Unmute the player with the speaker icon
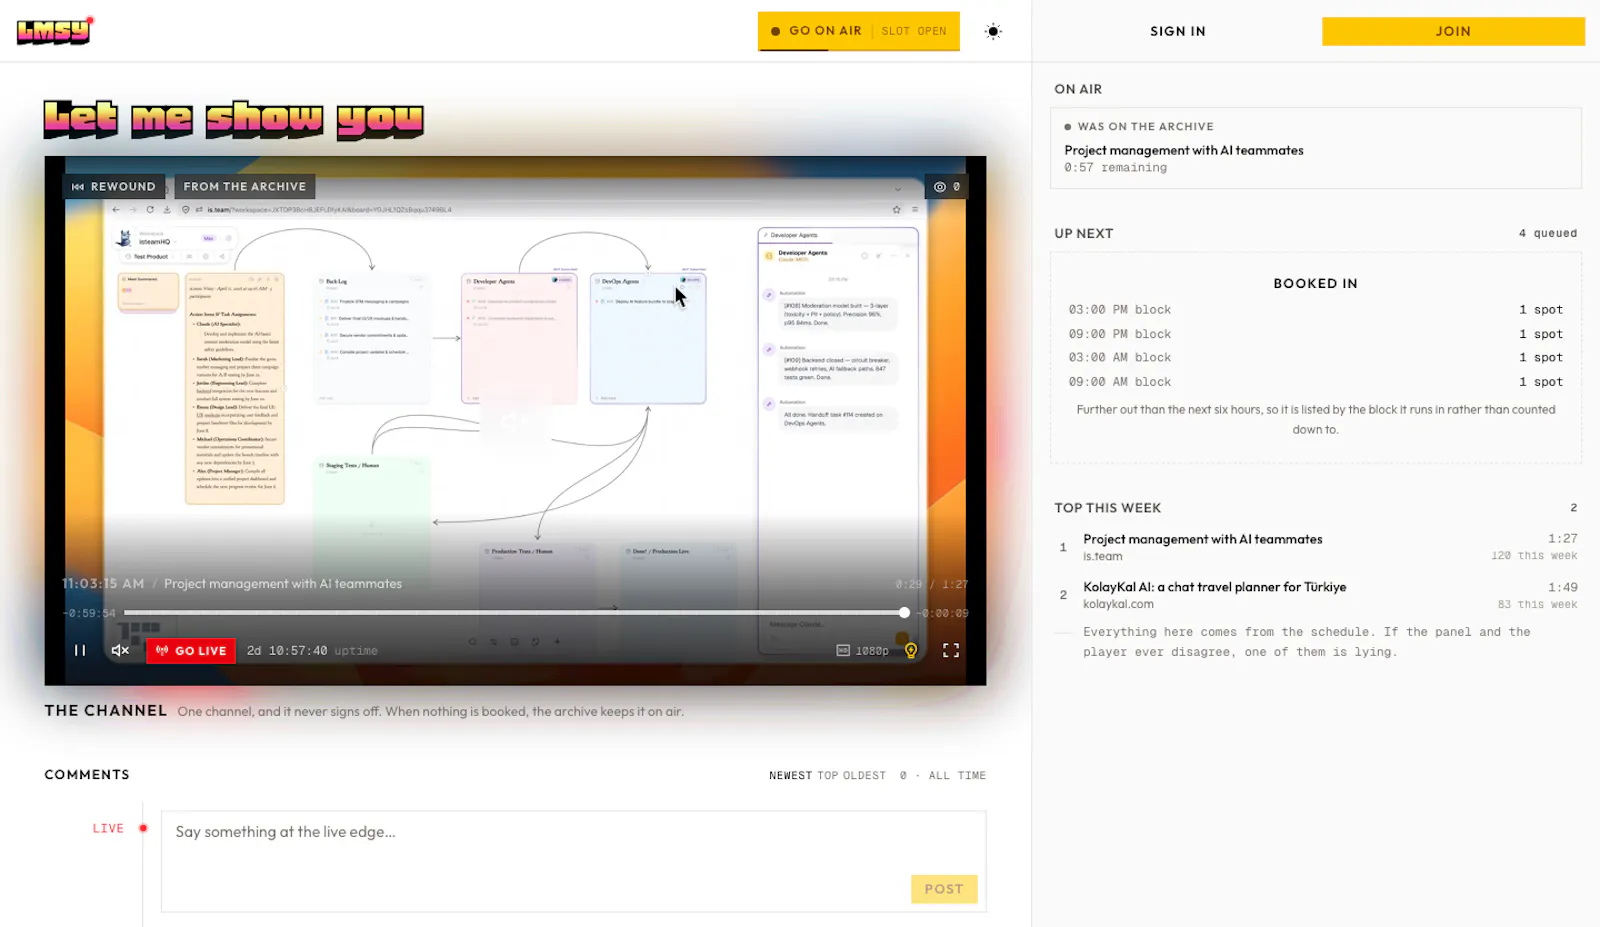This screenshot has height=927, width=1600. tap(120, 650)
